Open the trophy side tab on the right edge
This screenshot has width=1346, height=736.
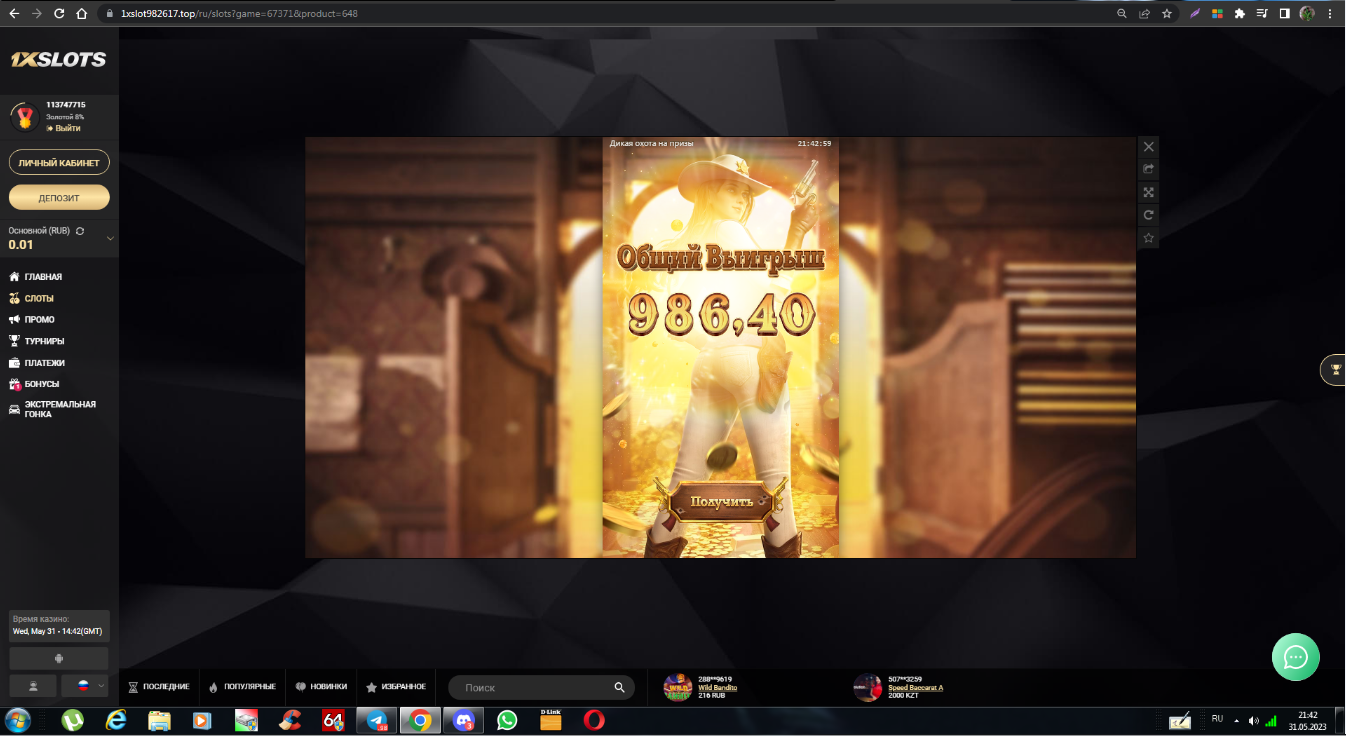click(x=1334, y=370)
